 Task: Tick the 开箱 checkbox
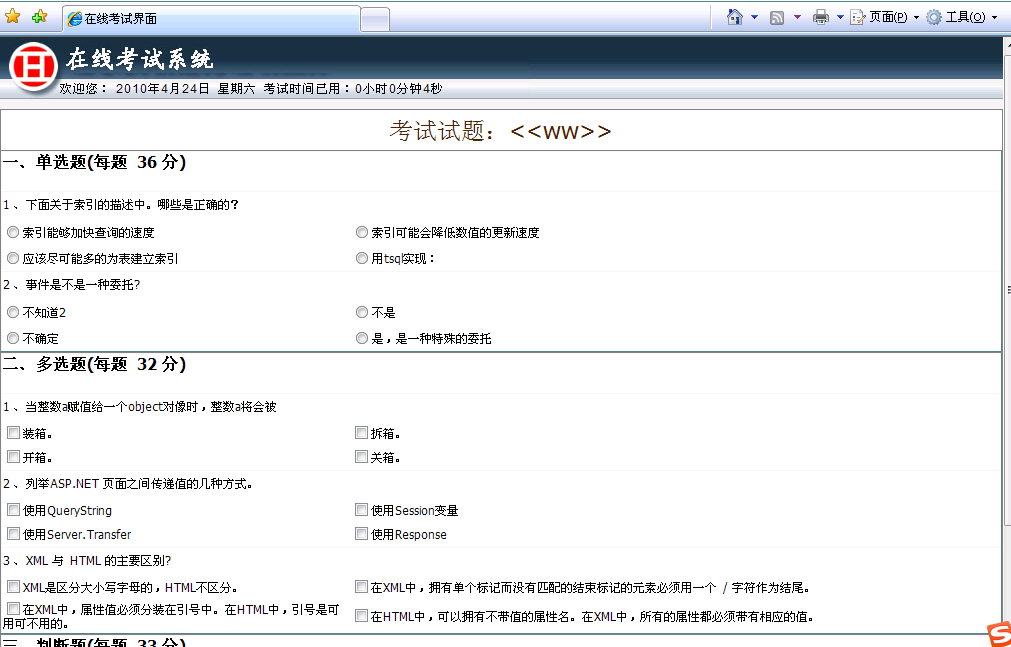coord(14,457)
